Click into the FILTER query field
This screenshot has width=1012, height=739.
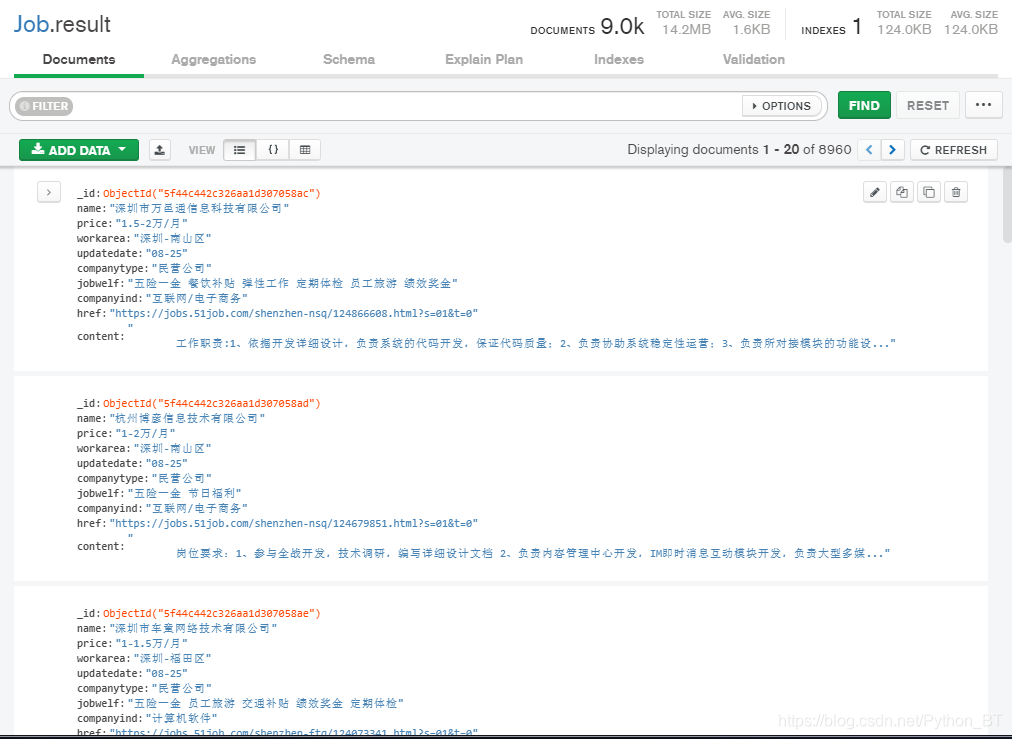[407, 106]
